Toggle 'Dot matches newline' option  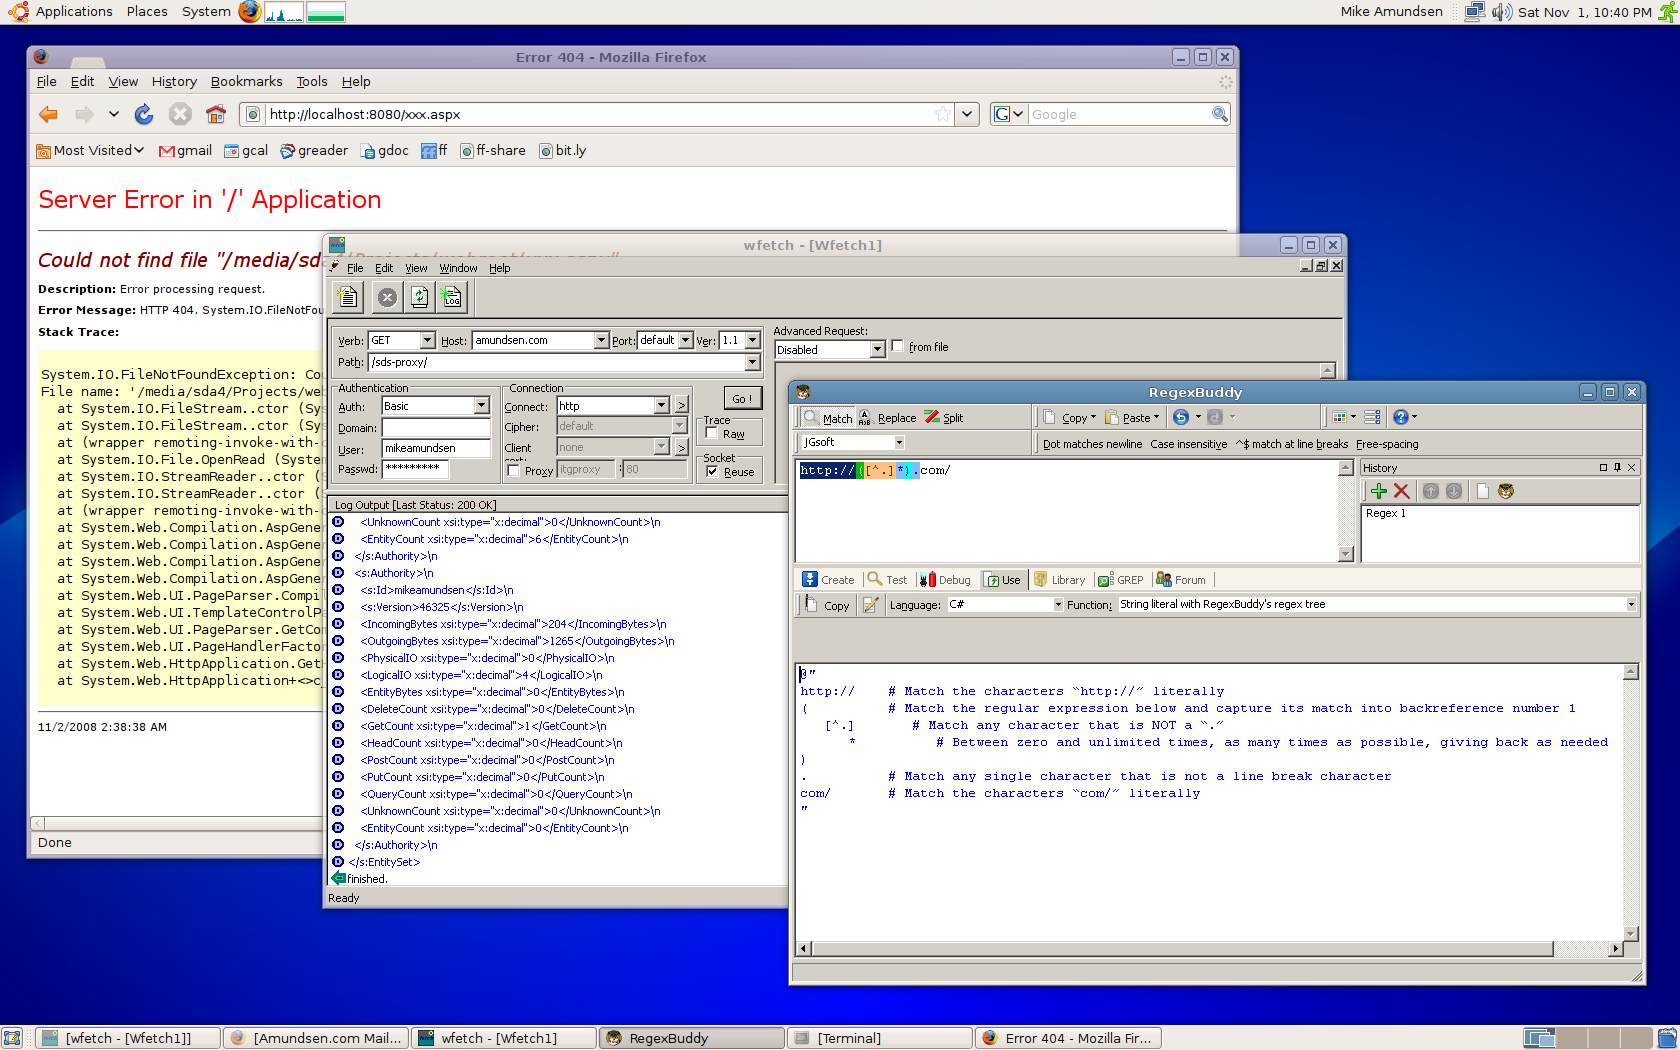[x=1092, y=444]
